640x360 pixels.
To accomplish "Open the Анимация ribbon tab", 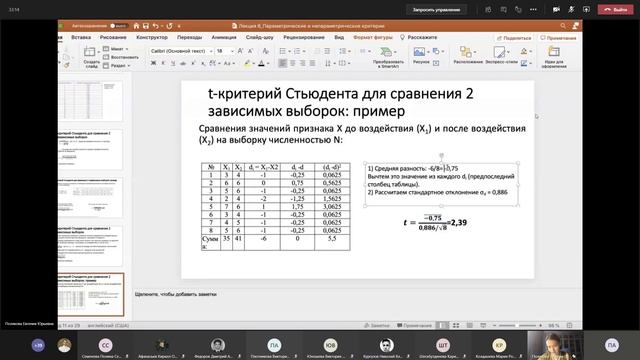I will coord(224,37).
